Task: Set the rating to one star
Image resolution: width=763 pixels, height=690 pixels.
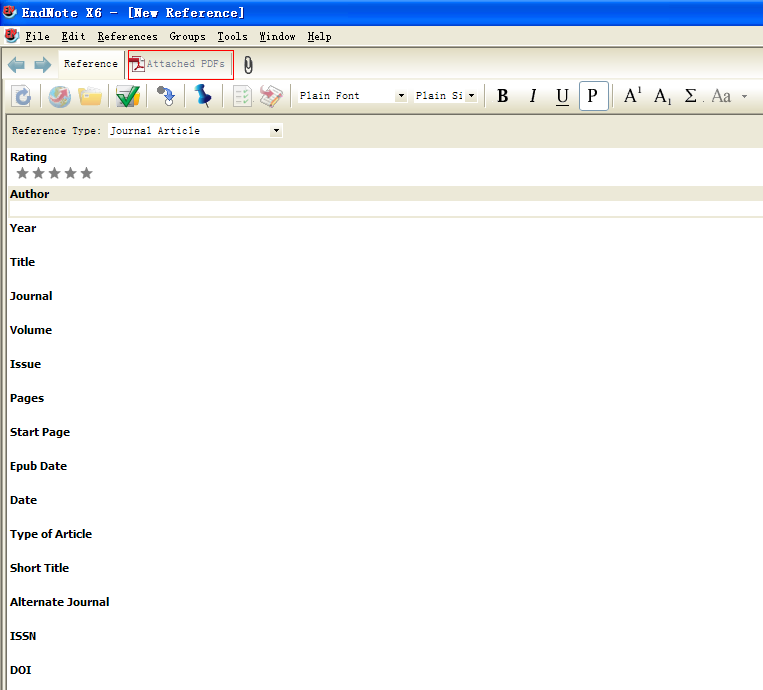Action: 22,173
